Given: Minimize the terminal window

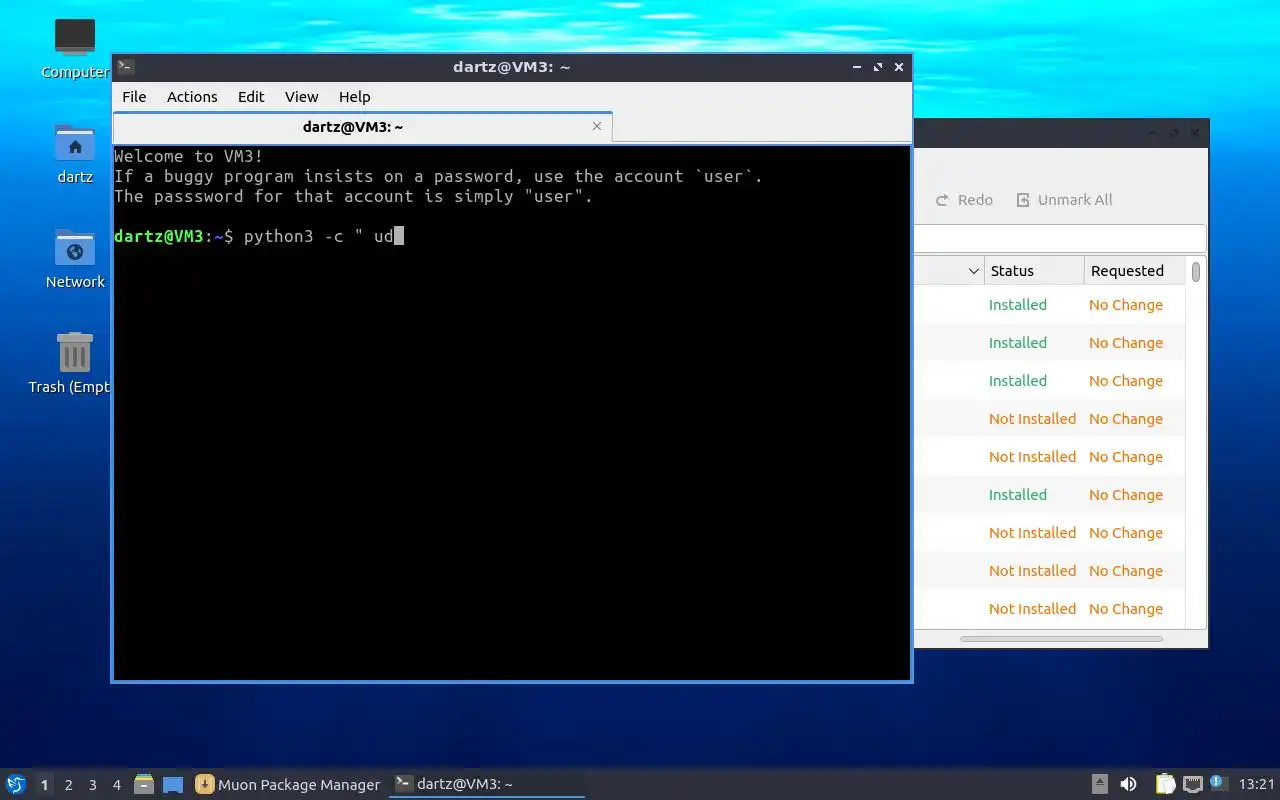Looking at the screenshot, I should tap(857, 67).
